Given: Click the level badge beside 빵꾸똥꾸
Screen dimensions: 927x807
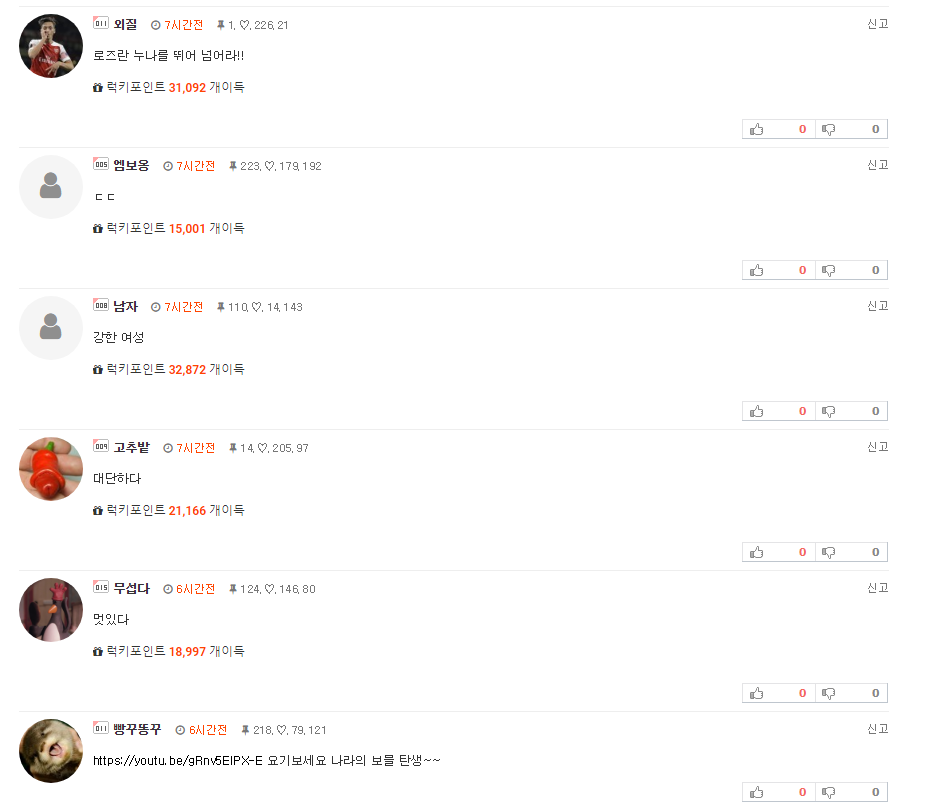Looking at the screenshot, I should 101,728.
